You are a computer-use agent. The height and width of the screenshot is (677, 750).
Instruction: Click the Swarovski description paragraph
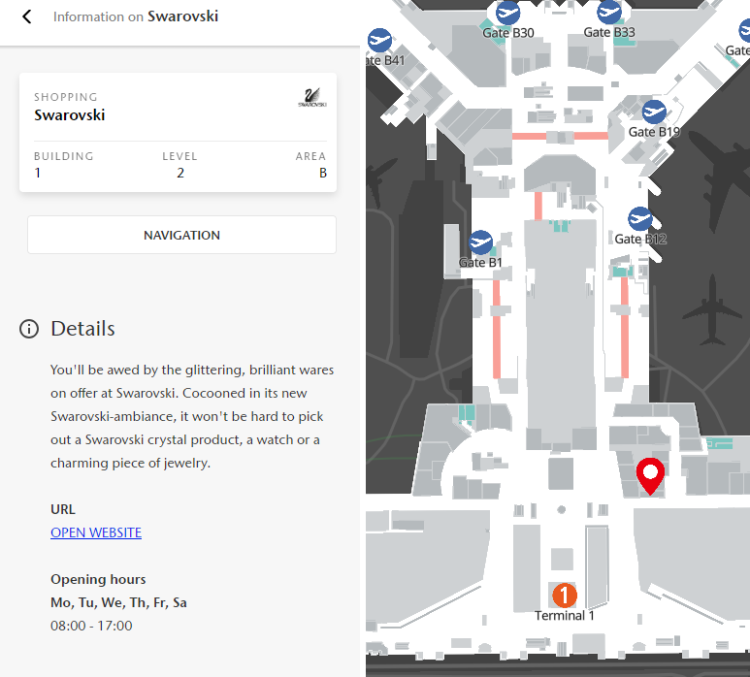click(x=192, y=416)
